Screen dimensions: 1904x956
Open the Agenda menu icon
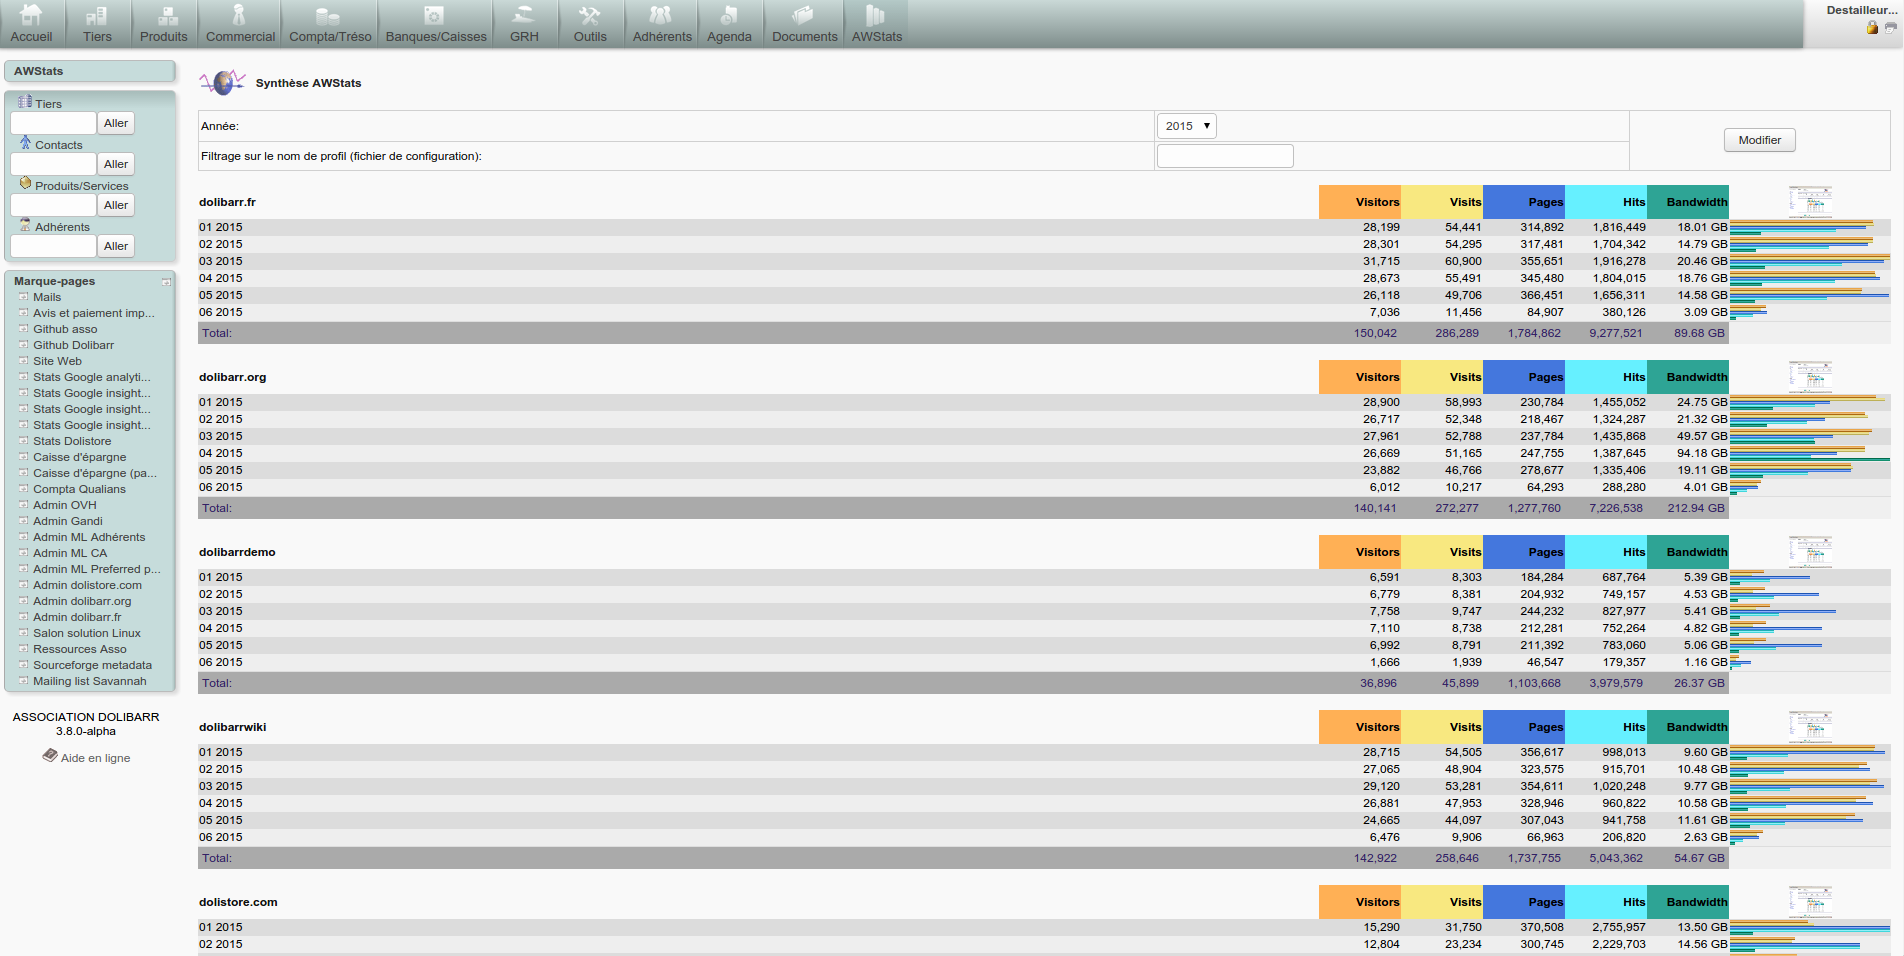tap(729, 14)
